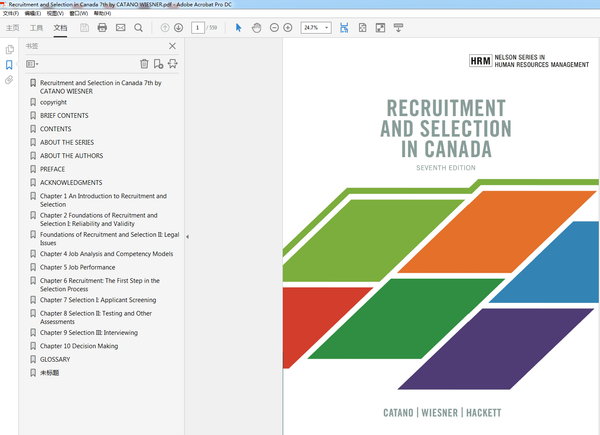600x435 pixels.
Task: Add a new bookmark
Action: click(x=158, y=64)
